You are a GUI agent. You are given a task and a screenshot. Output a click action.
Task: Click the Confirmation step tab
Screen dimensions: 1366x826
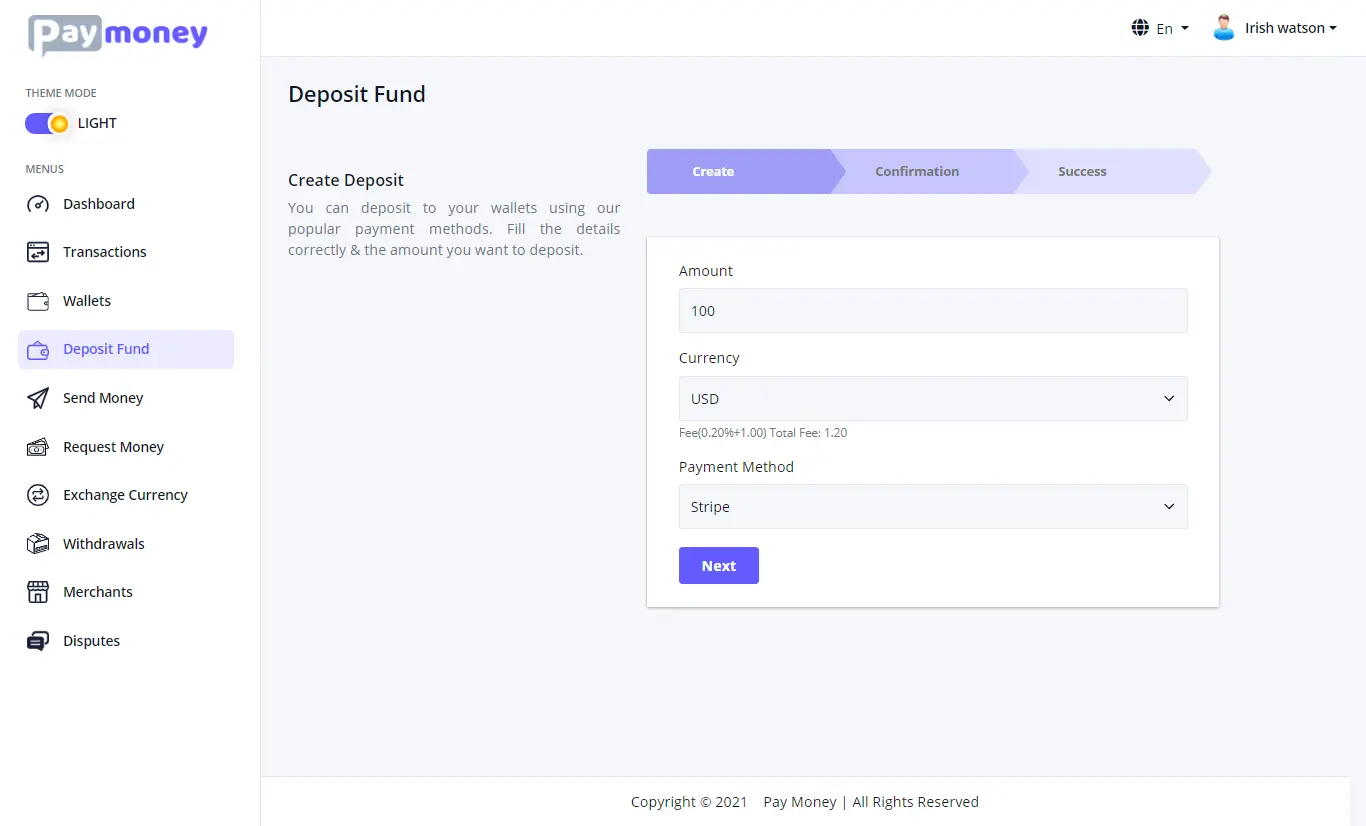point(917,171)
